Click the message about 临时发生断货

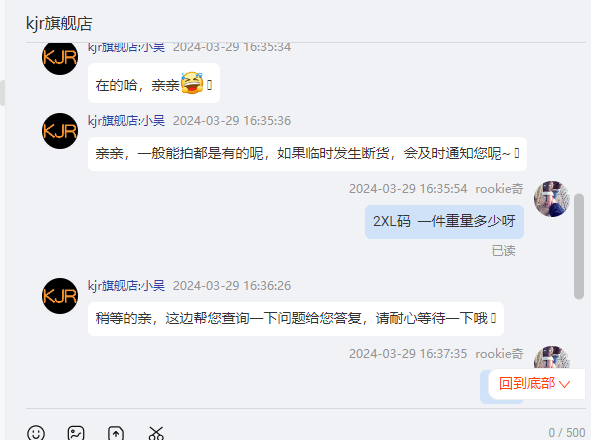click(x=307, y=154)
